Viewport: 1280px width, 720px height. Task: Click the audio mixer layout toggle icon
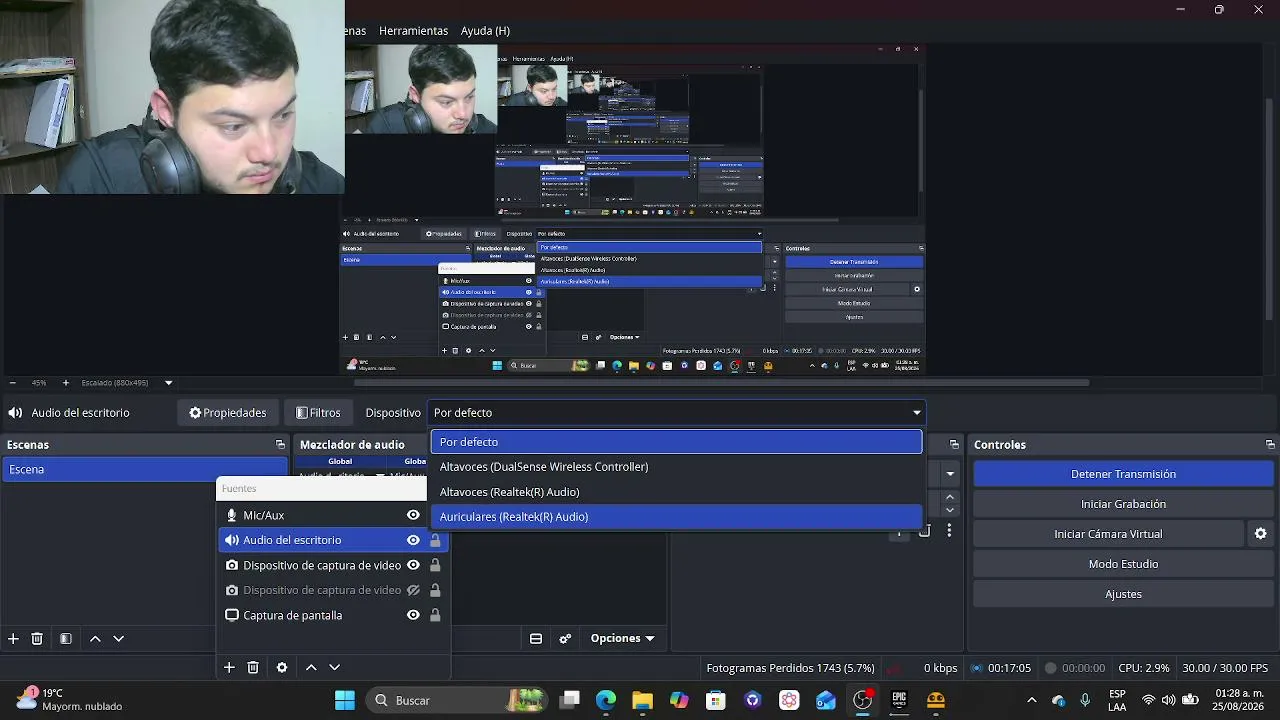(536, 638)
